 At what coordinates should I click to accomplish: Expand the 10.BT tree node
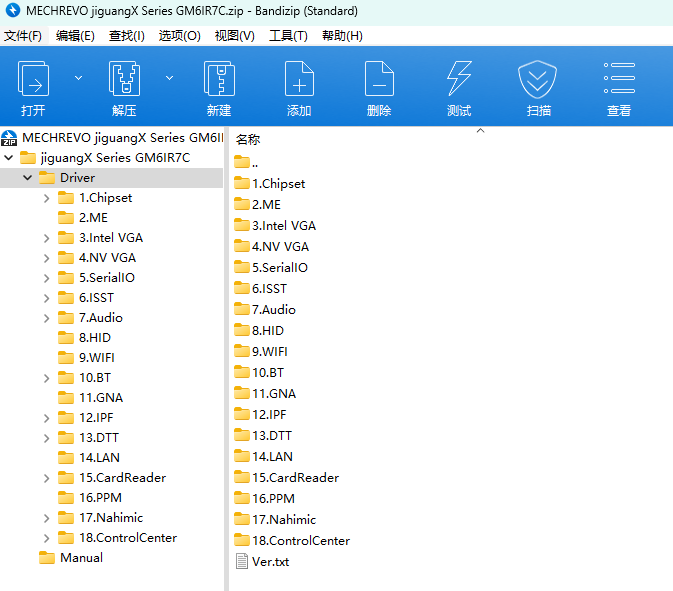pos(46,378)
